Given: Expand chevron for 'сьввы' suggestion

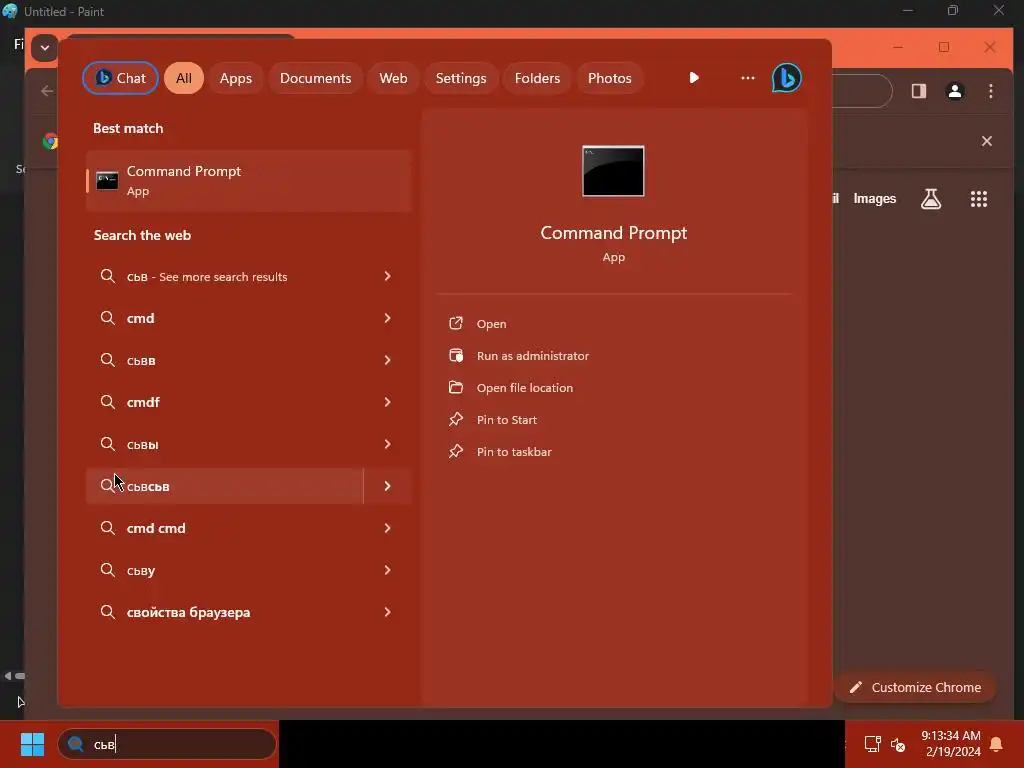Looking at the screenshot, I should coord(387,444).
